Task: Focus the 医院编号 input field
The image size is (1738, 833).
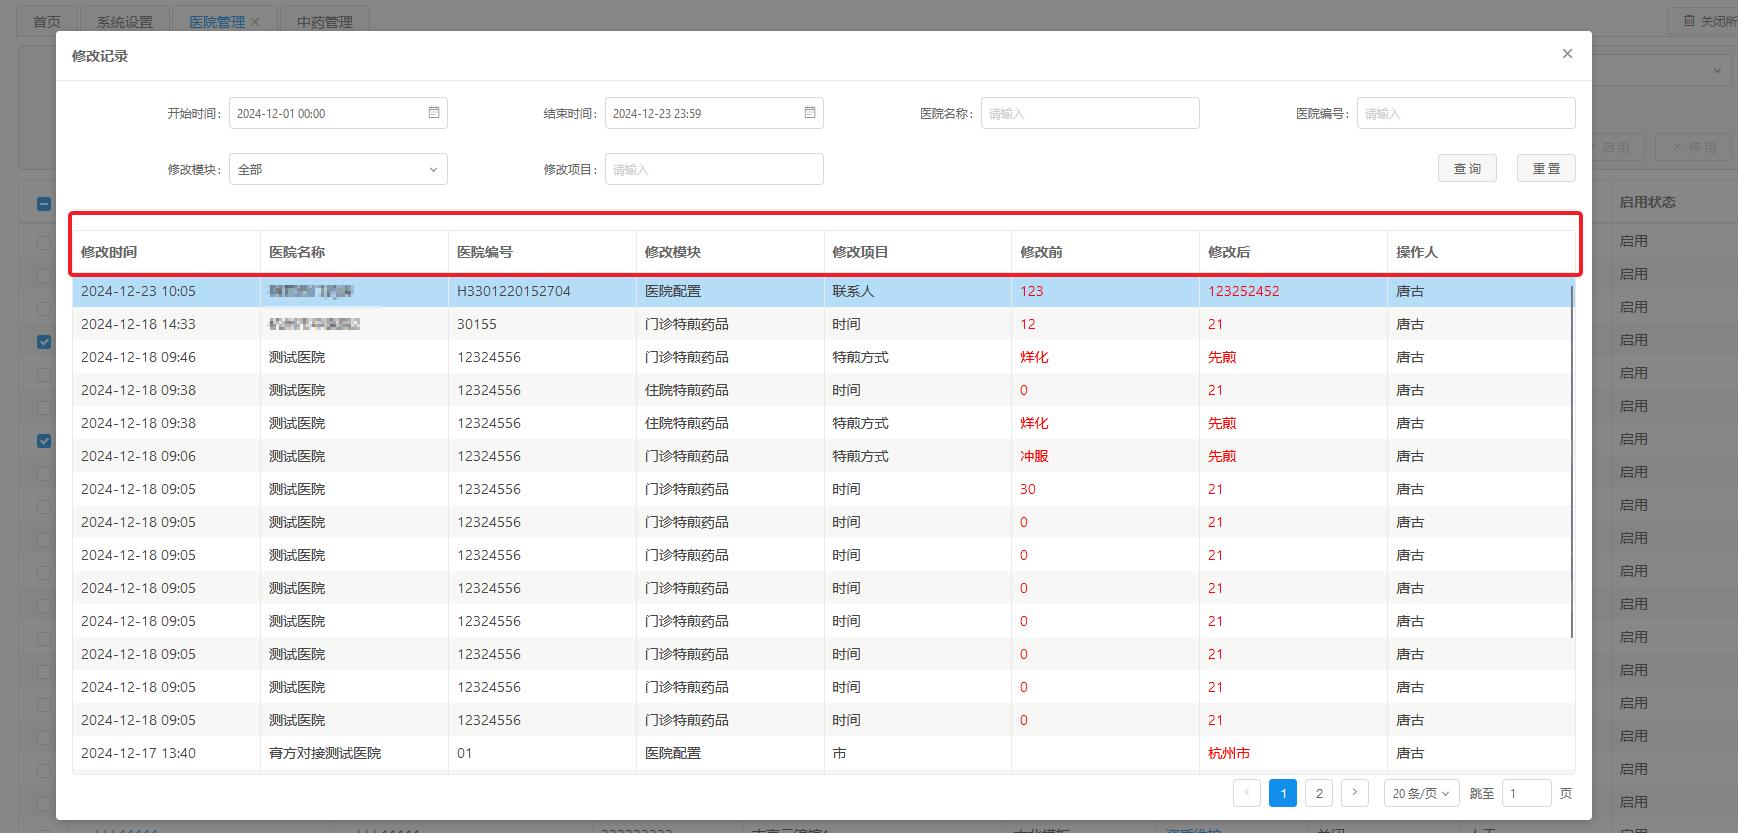Action: [1466, 113]
